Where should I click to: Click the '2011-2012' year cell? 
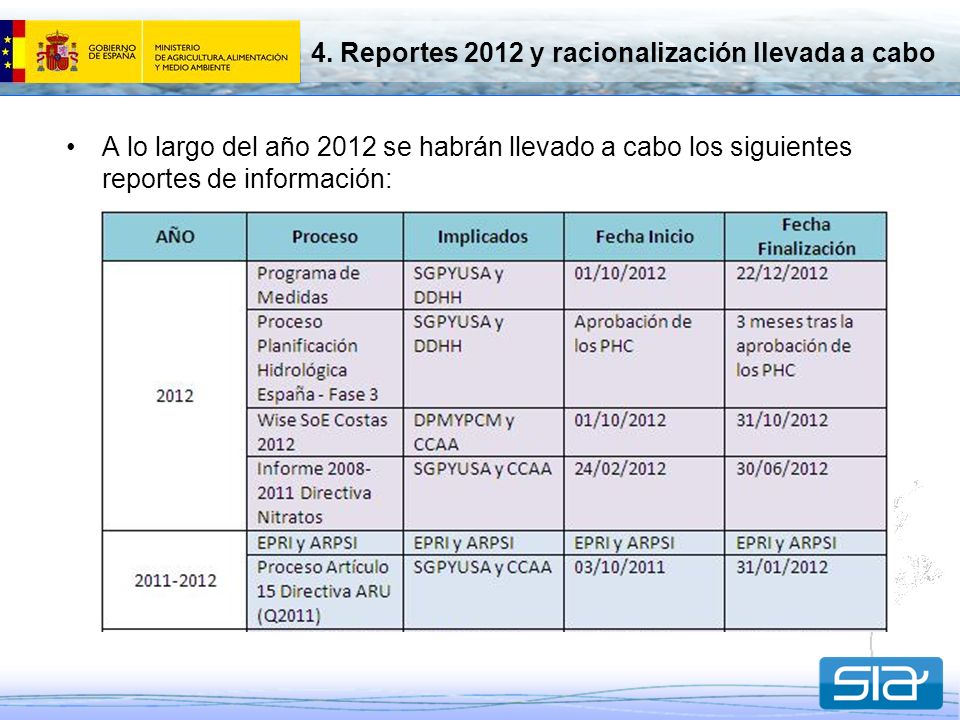point(175,580)
